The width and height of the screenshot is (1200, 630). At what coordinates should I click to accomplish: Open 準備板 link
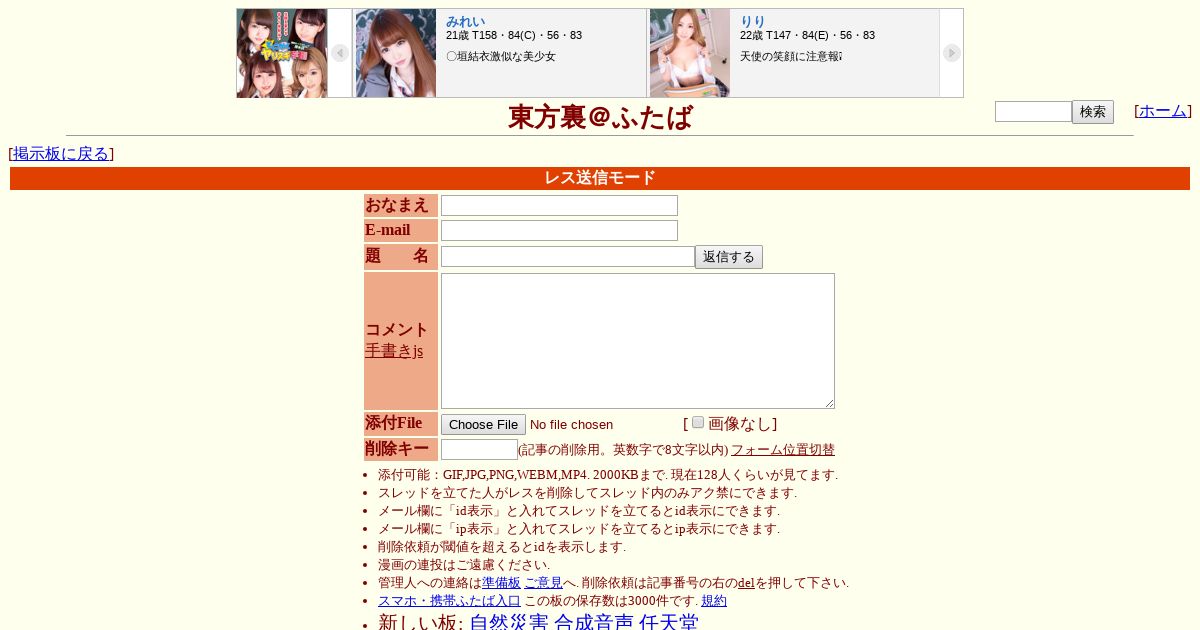point(502,583)
